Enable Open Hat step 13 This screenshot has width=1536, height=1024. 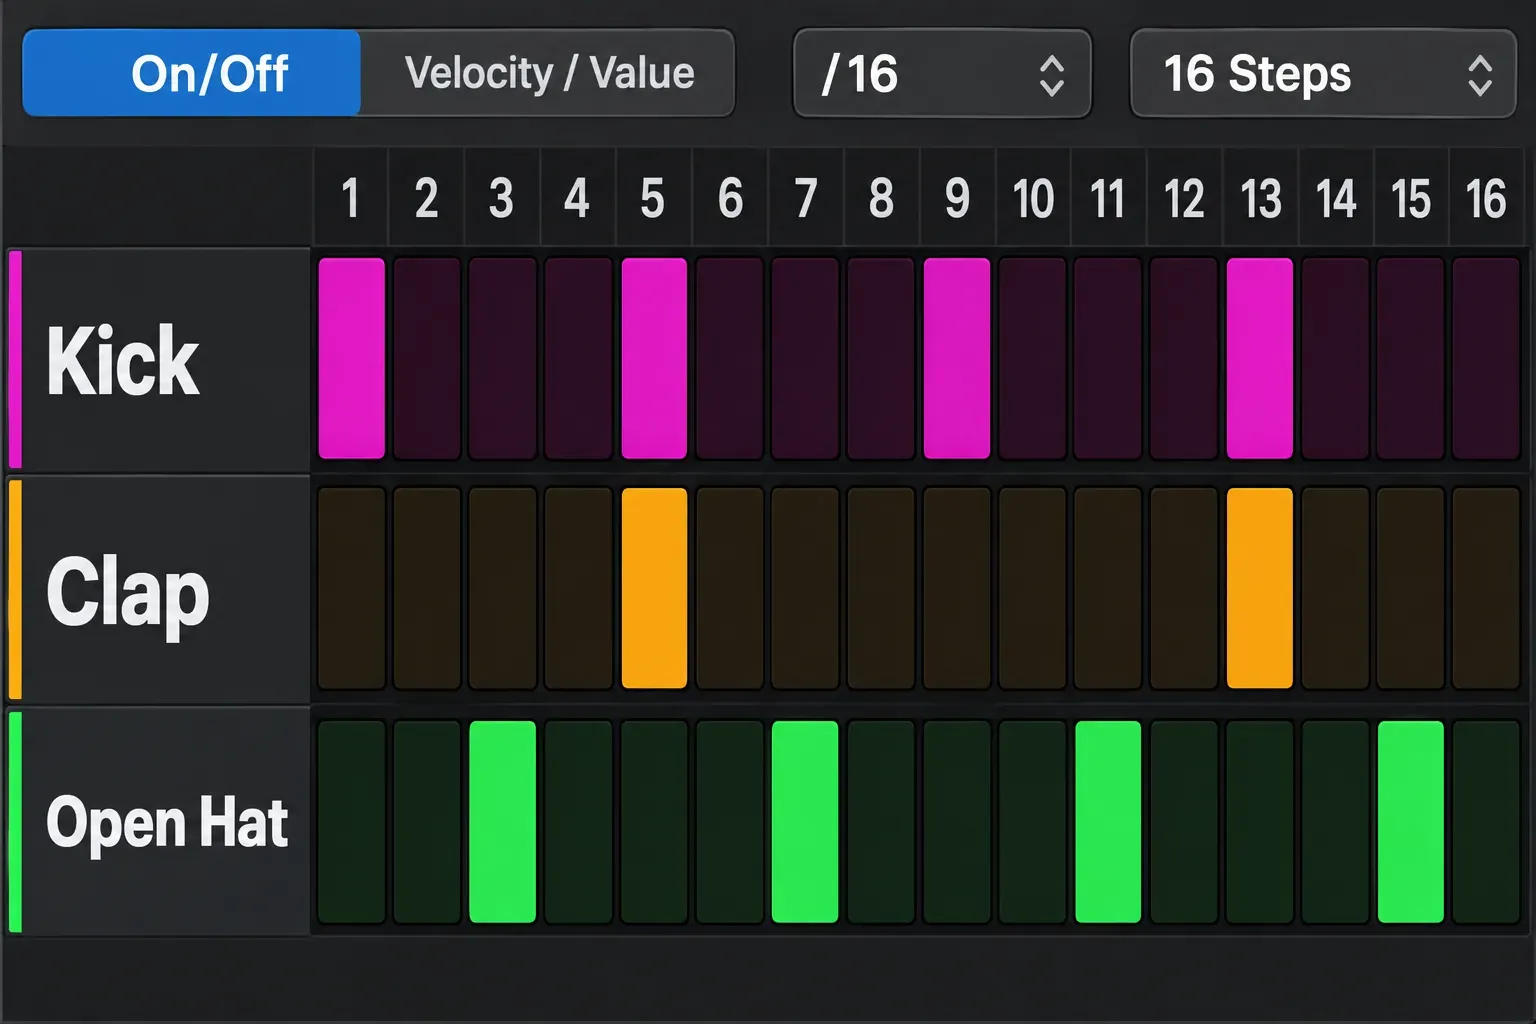[1260, 821]
